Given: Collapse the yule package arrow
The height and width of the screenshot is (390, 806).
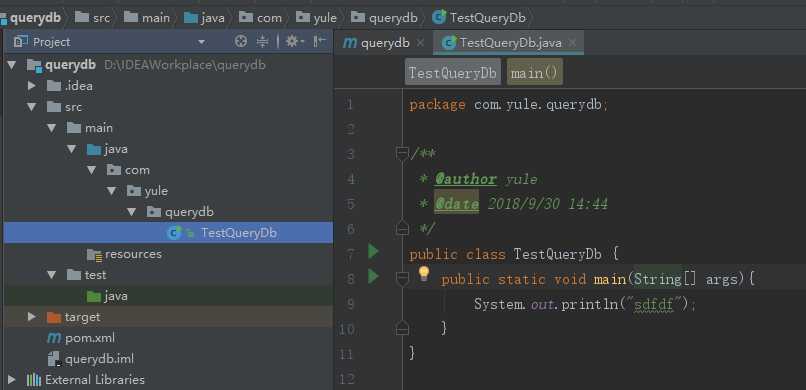Looking at the screenshot, I should [x=112, y=191].
